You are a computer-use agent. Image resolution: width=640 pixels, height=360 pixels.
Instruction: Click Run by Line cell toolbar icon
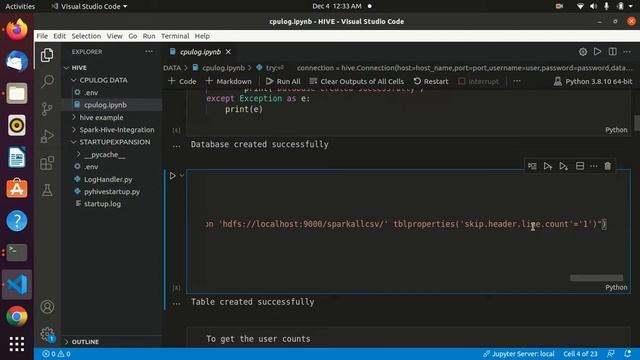(532, 166)
